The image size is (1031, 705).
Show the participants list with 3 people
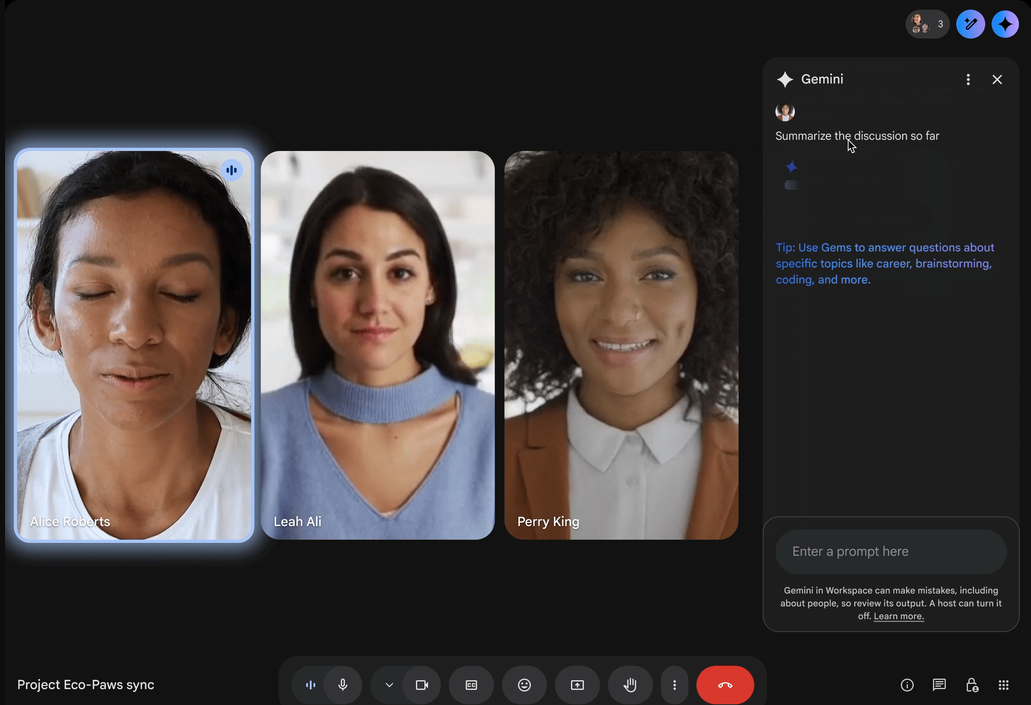click(927, 24)
